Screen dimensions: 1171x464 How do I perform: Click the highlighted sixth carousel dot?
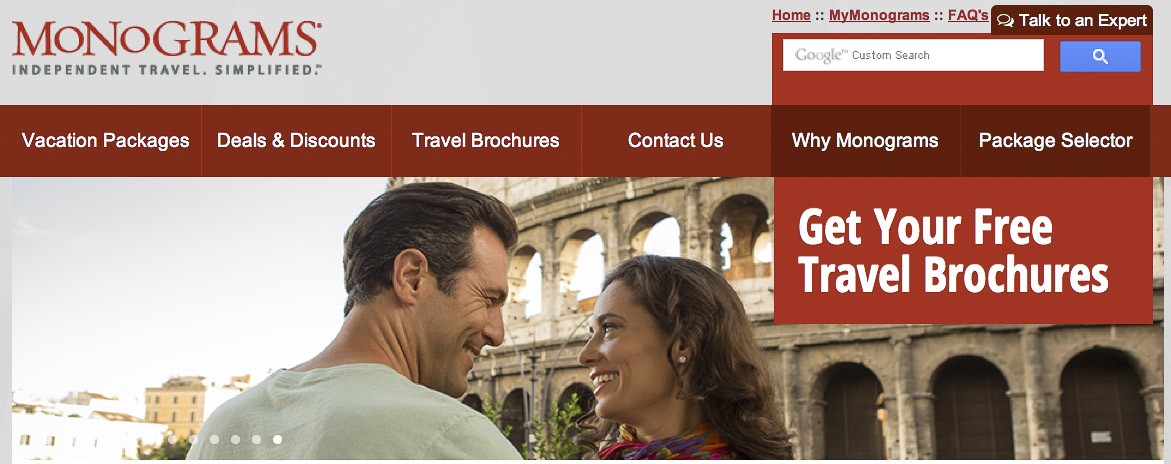[277, 439]
